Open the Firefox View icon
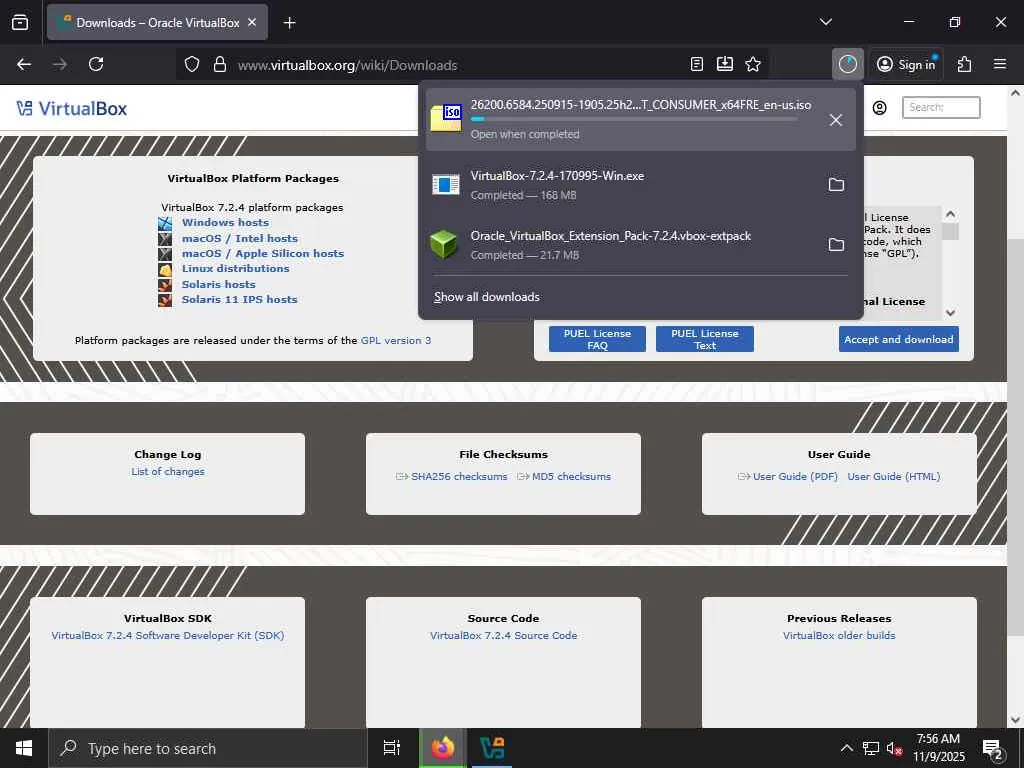Image resolution: width=1024 pixels, height=768 pixels. tap(20, 23)
